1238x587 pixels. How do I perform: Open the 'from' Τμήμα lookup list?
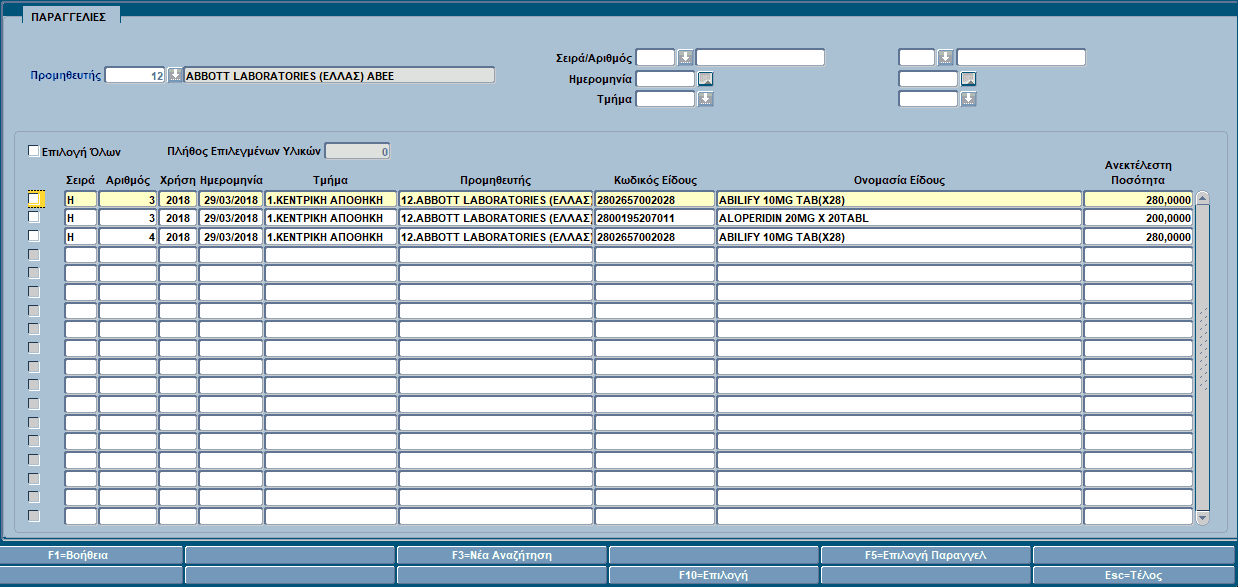(705, 99)
